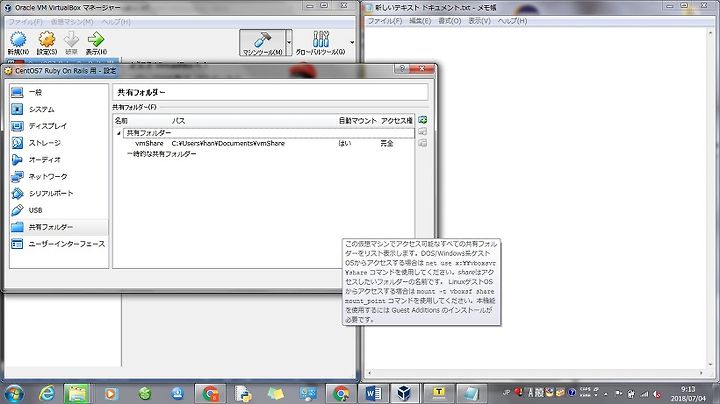The width and height of the screenshot is (720, 404).
Task: Open 書式(O) menu in Notepad
Action: (450, 21)
